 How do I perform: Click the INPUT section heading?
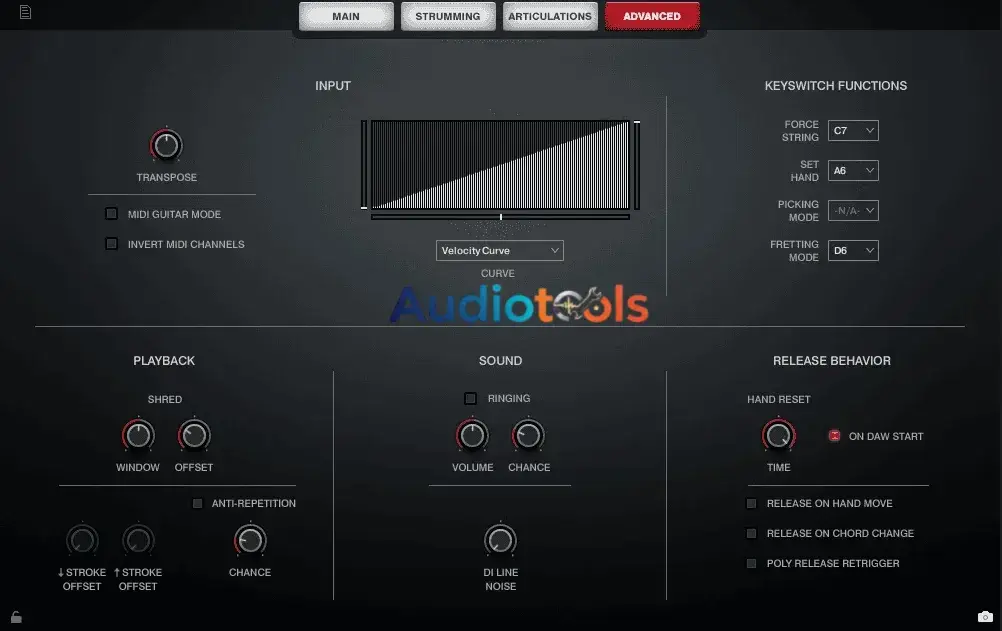(x=333, y=86)
